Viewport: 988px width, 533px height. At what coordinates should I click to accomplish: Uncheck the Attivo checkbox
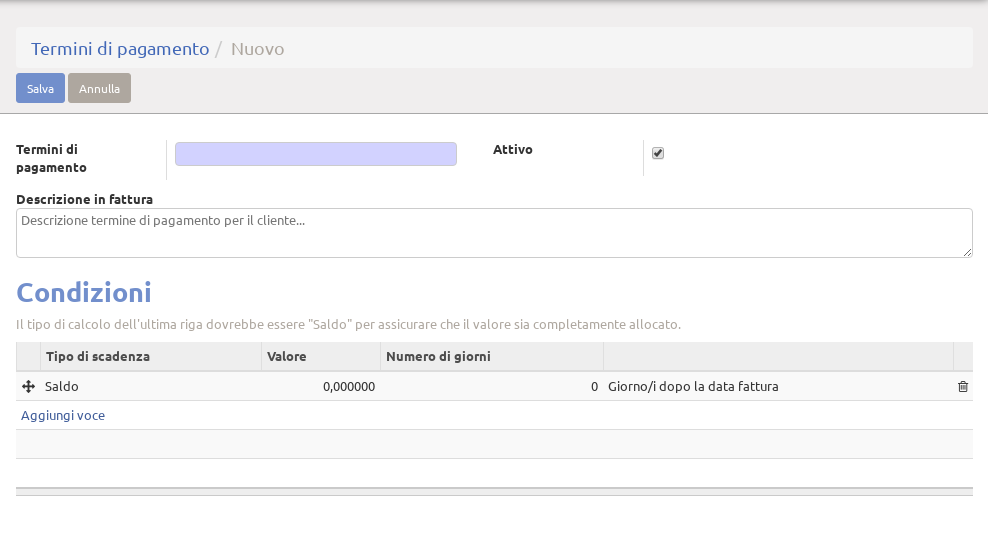658,153
